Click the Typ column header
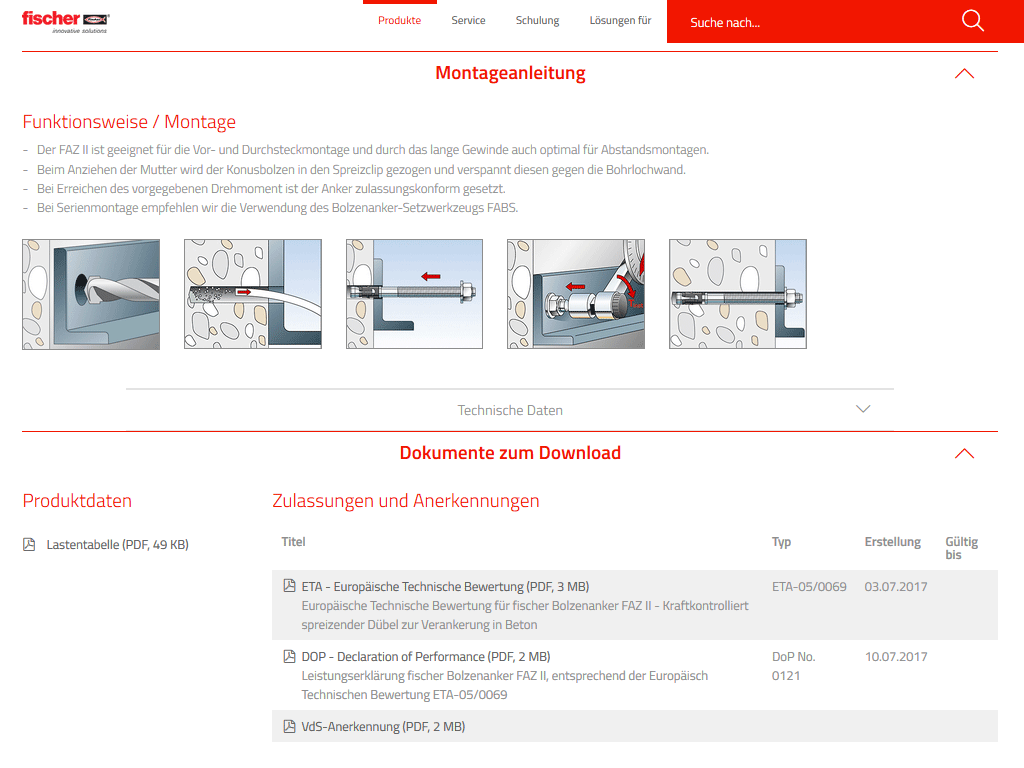This screenshot has width=1024, height=768. pyautogui.click(x=781, y=542)
